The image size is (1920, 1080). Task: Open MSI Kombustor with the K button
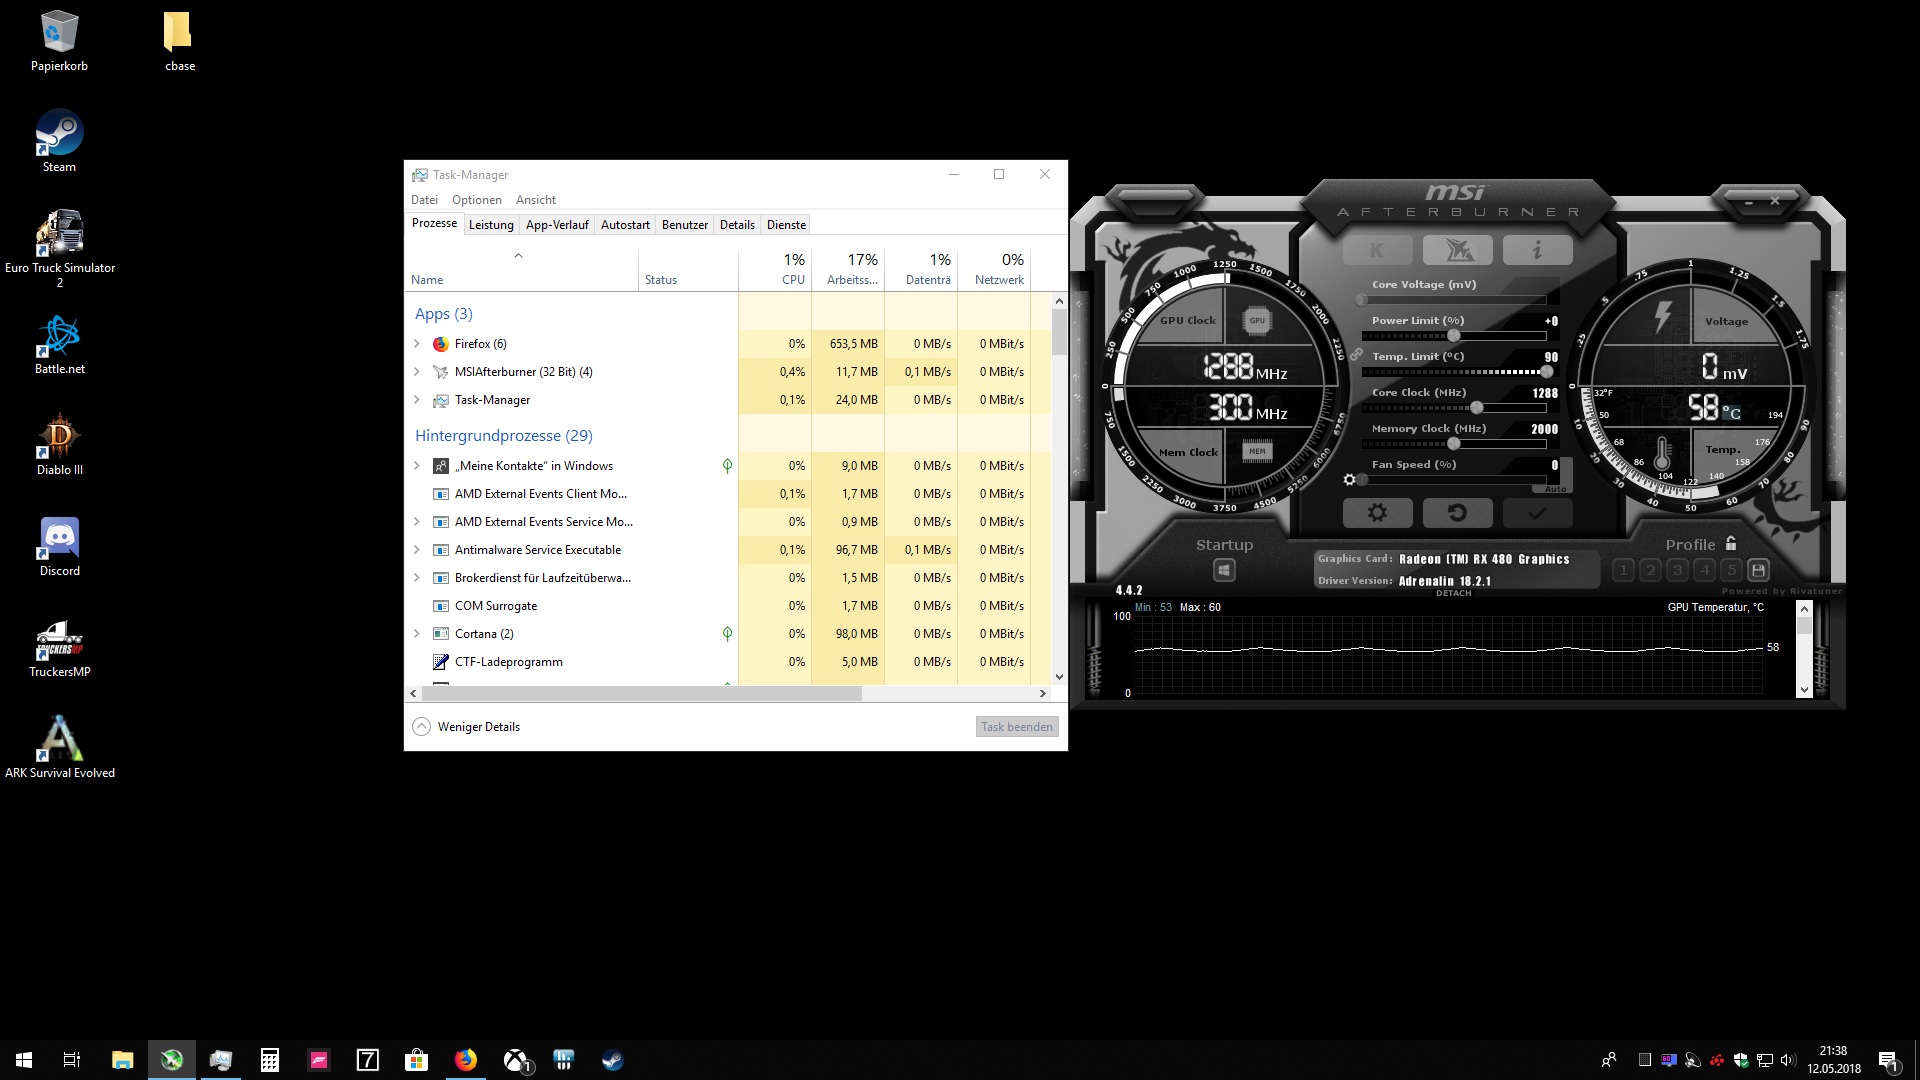(x=1377, y=250)
